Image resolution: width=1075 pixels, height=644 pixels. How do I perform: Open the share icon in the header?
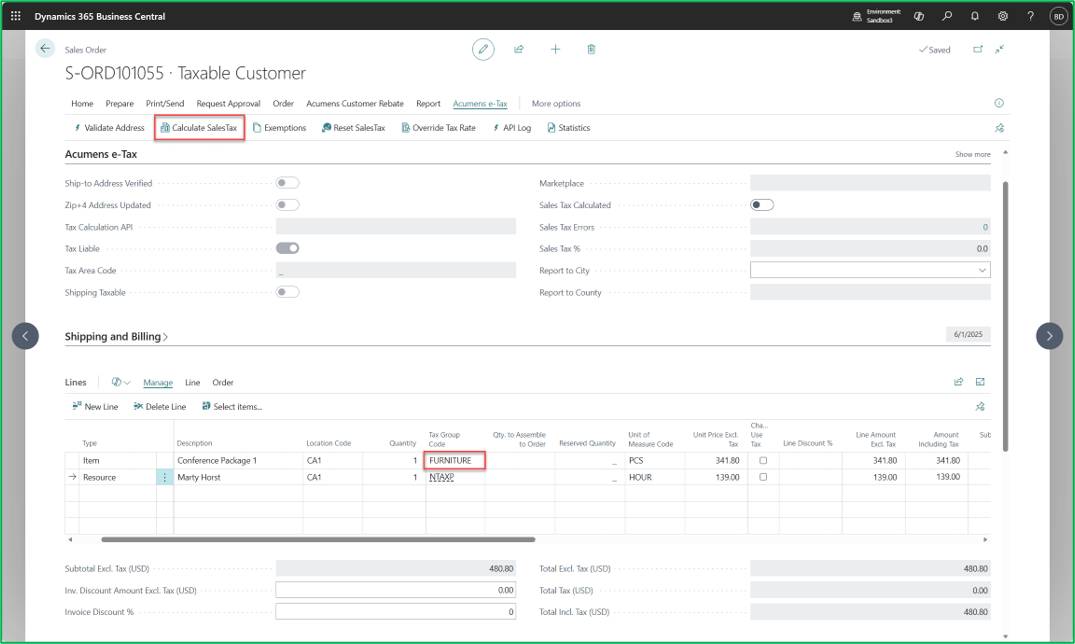click(519, 49)
